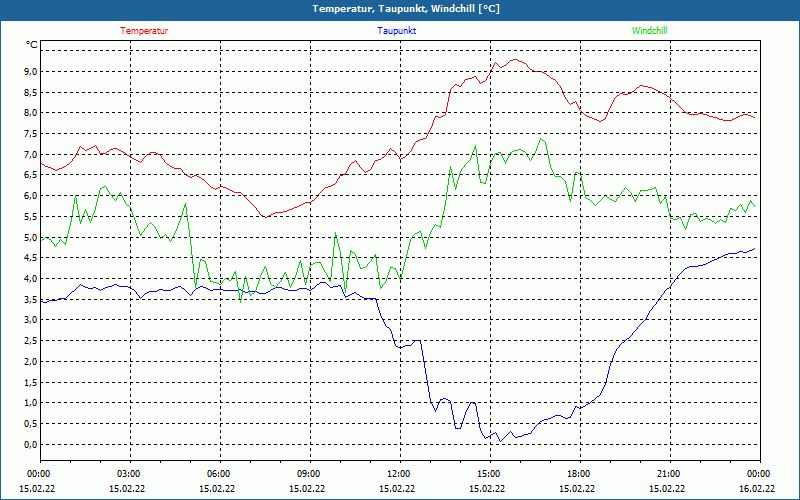This screenshot has height=500, width=800.
Task: Click the 18:00 time axis label
Action: click(580, 474)
